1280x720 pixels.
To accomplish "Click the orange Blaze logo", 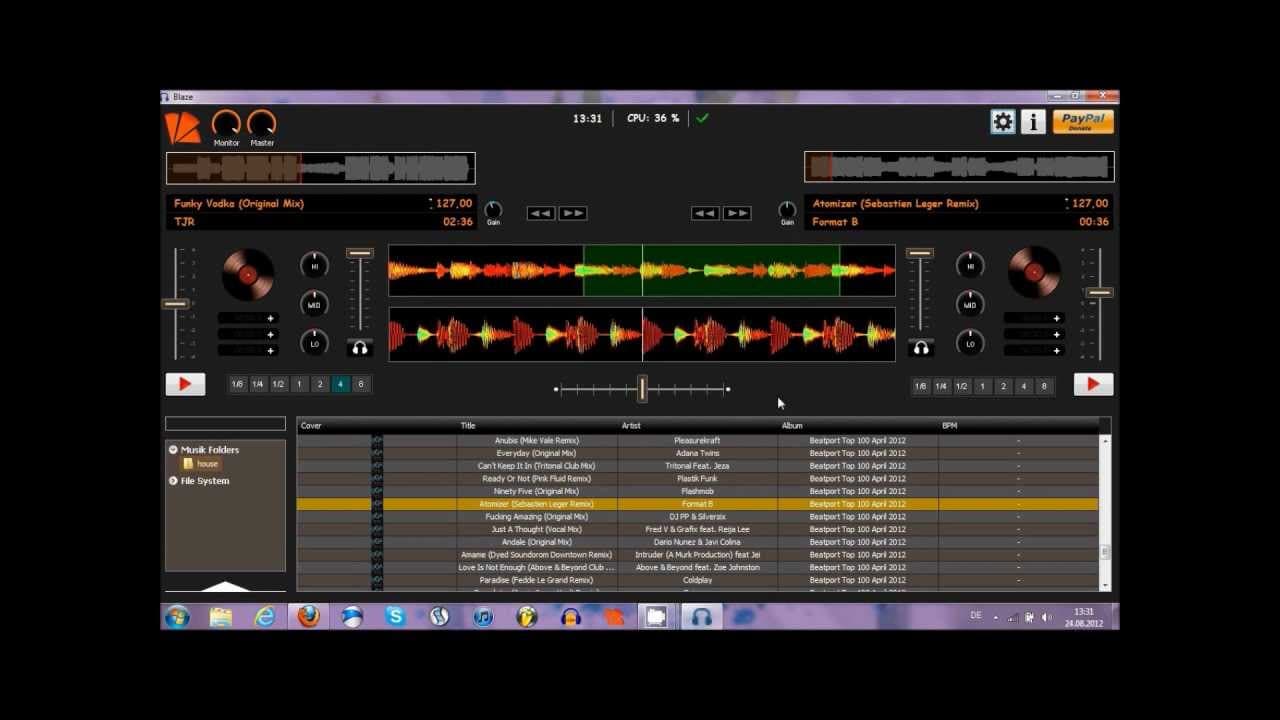I will click(183, 127).
